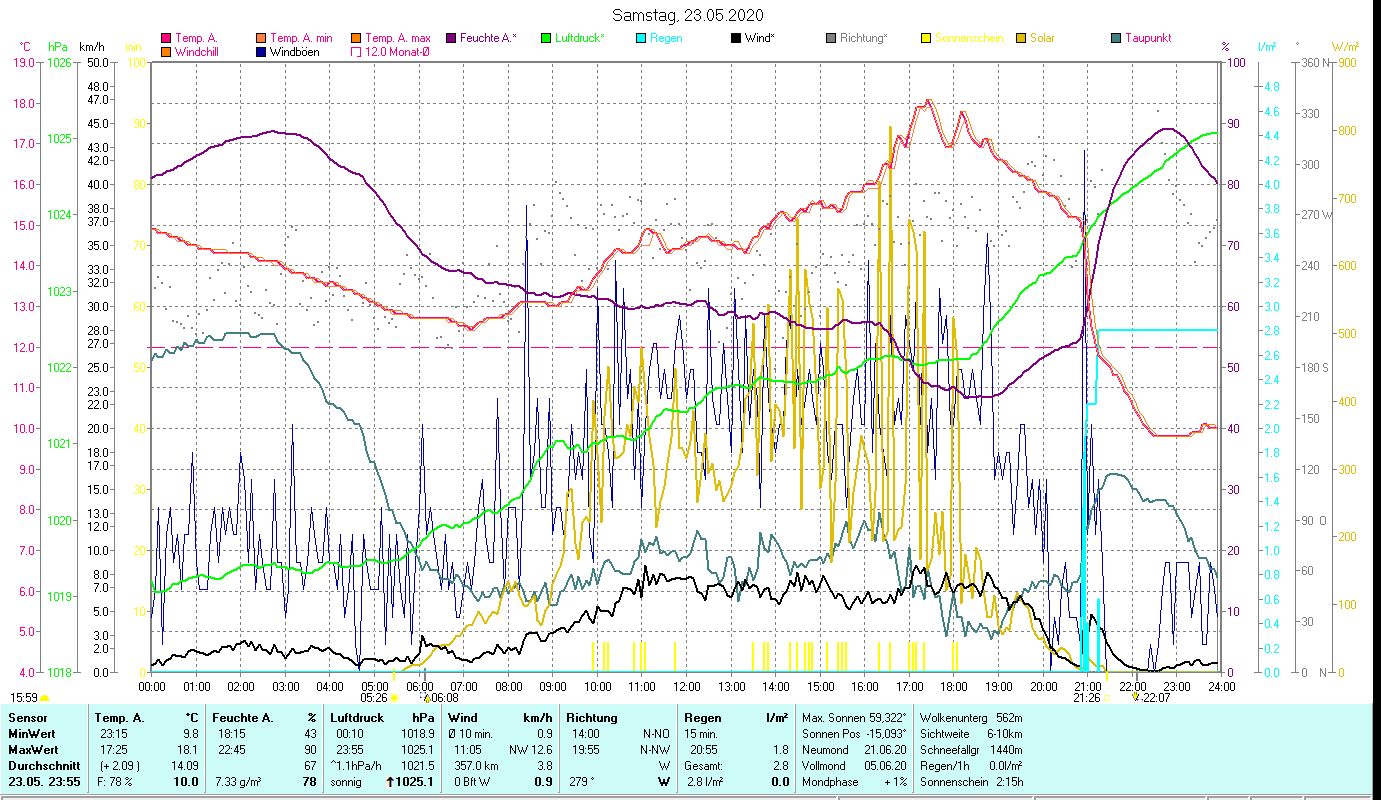Click the 'Samstag, 23.05.2020' chart title

click(x=689, y=15)
